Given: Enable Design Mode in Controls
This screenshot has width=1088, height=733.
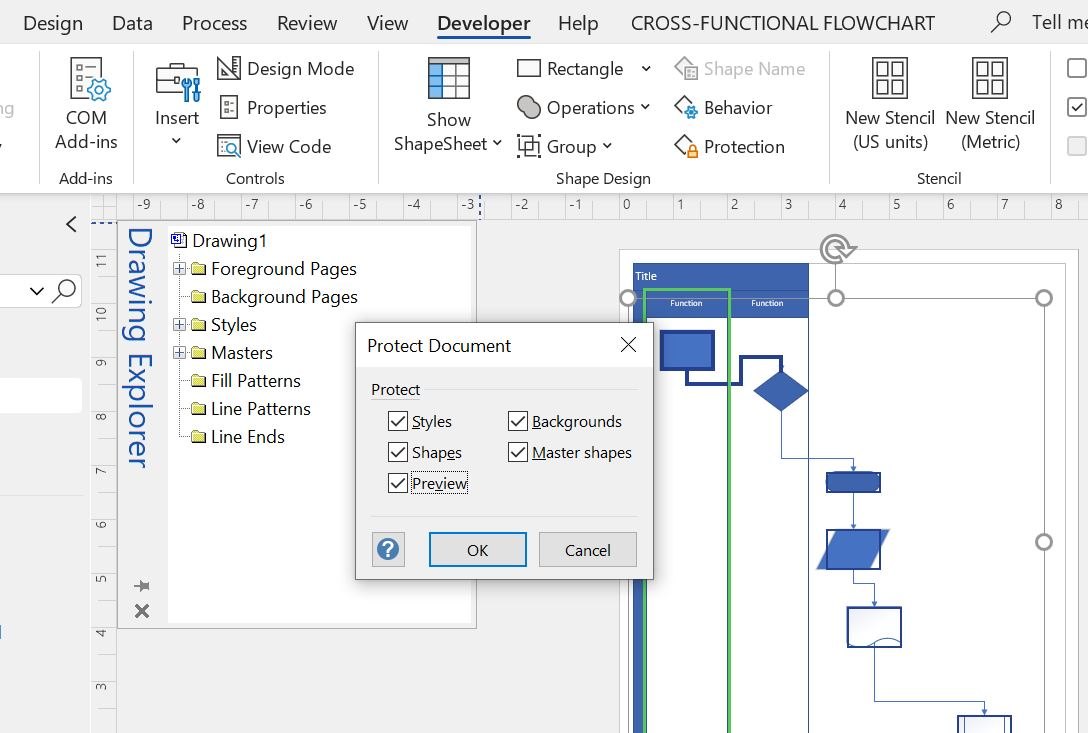Looking at the screenshot, I should (x=286, y=69).
